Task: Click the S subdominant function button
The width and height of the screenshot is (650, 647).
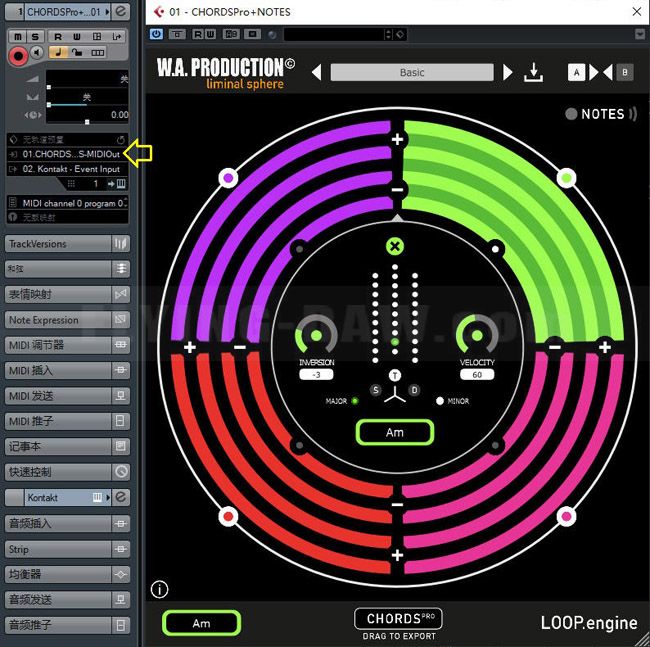Action: click(x=376, y=390)
